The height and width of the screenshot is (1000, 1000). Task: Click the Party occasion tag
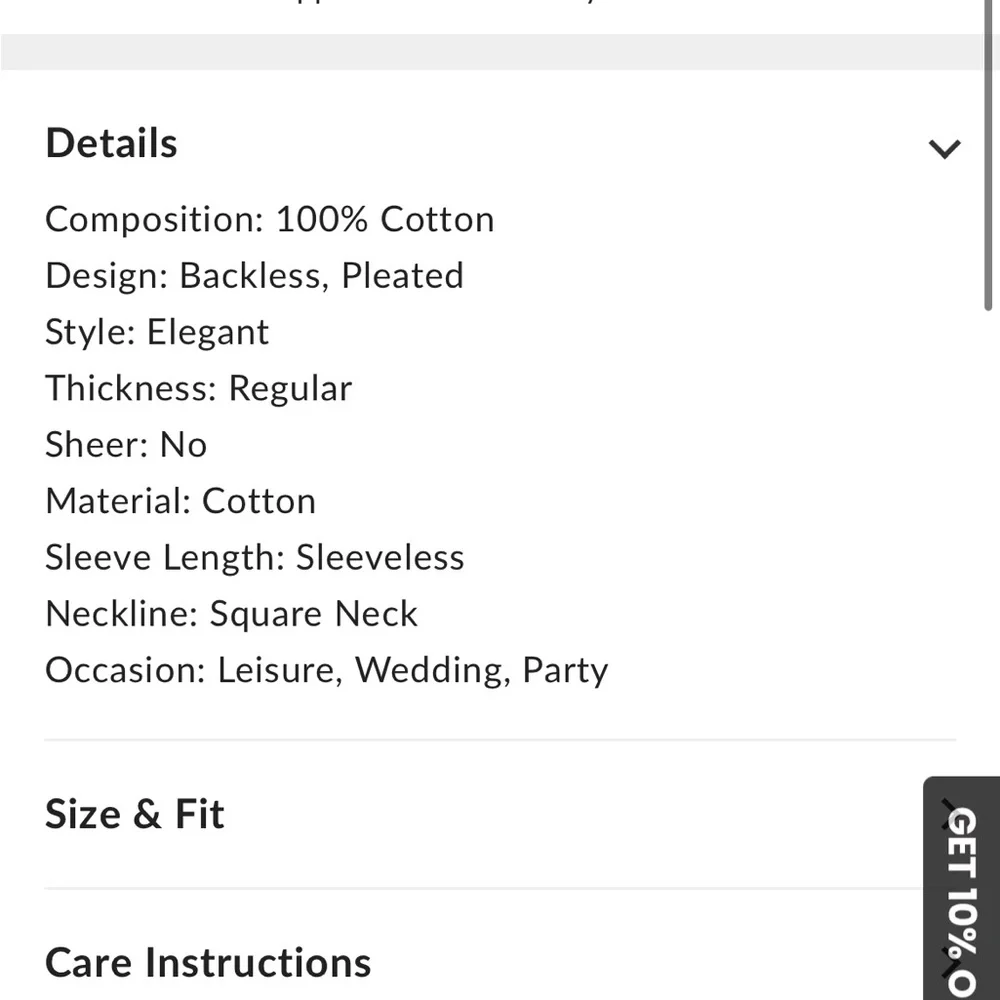pos(566,669)
